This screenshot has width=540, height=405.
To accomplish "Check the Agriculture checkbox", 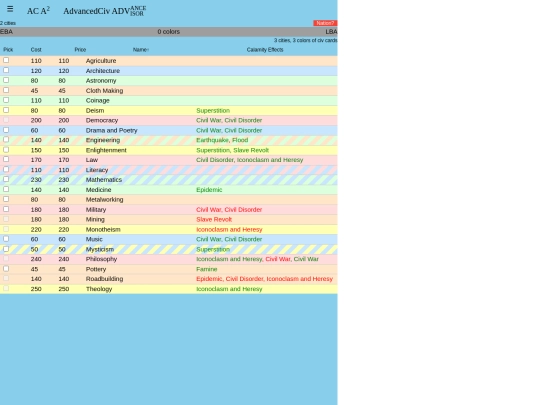I will [6, 60].
